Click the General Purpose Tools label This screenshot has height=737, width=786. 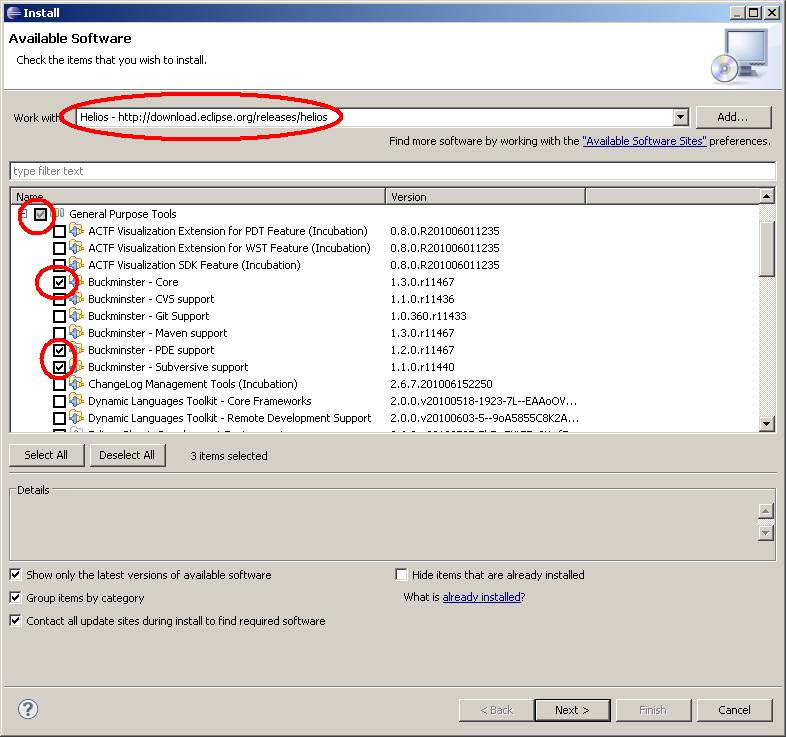point(123,214)
